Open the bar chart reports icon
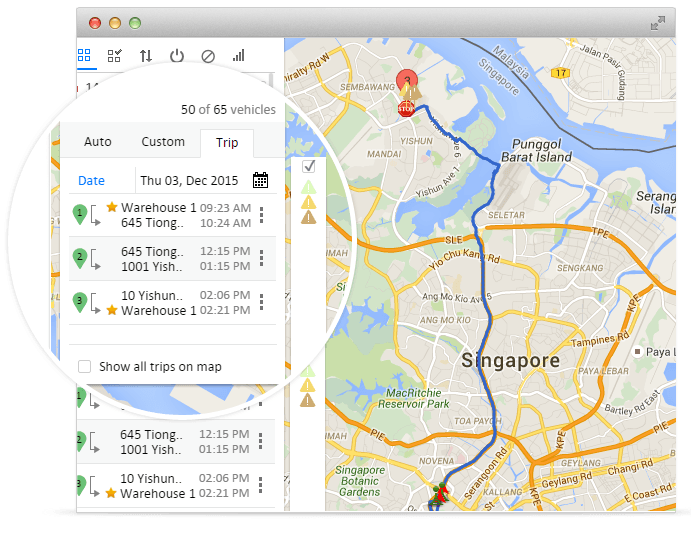The height and width of the screenshot is (550, 691). pyautogui.click(x=238, y=55)
